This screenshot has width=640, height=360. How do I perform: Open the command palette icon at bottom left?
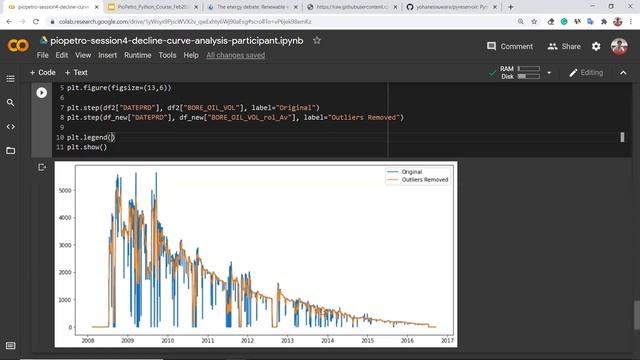pos(11,346)
